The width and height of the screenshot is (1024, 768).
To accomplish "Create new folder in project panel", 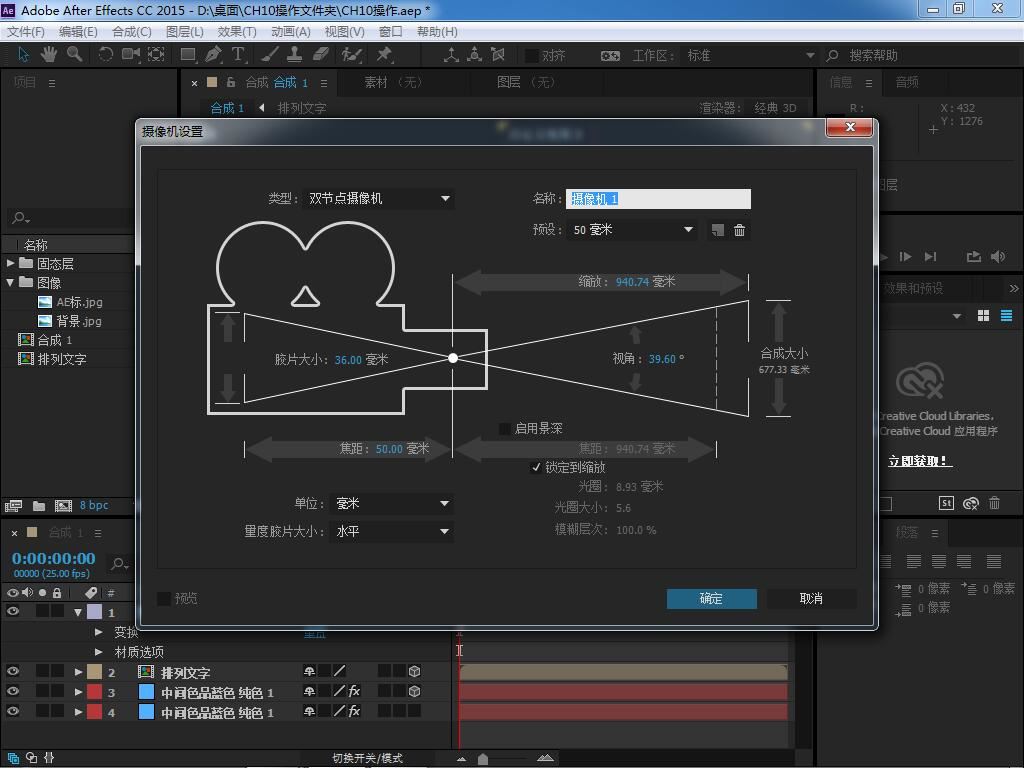I will tap(39, 505).
